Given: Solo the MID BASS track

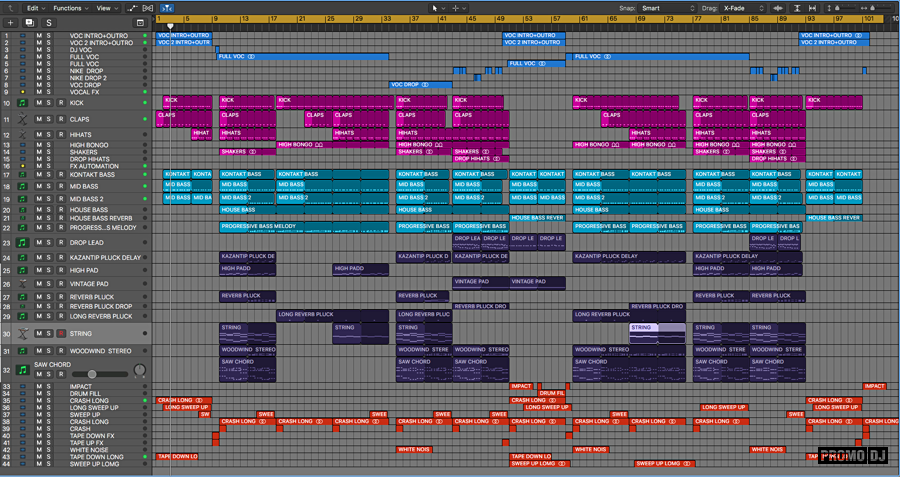Looking at the screenshot, I should [49, 186].
